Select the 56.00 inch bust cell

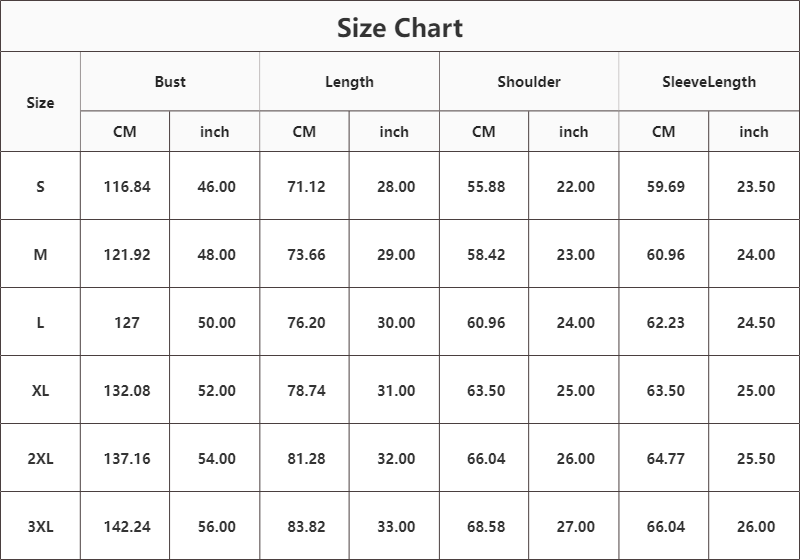click(217, 527)
